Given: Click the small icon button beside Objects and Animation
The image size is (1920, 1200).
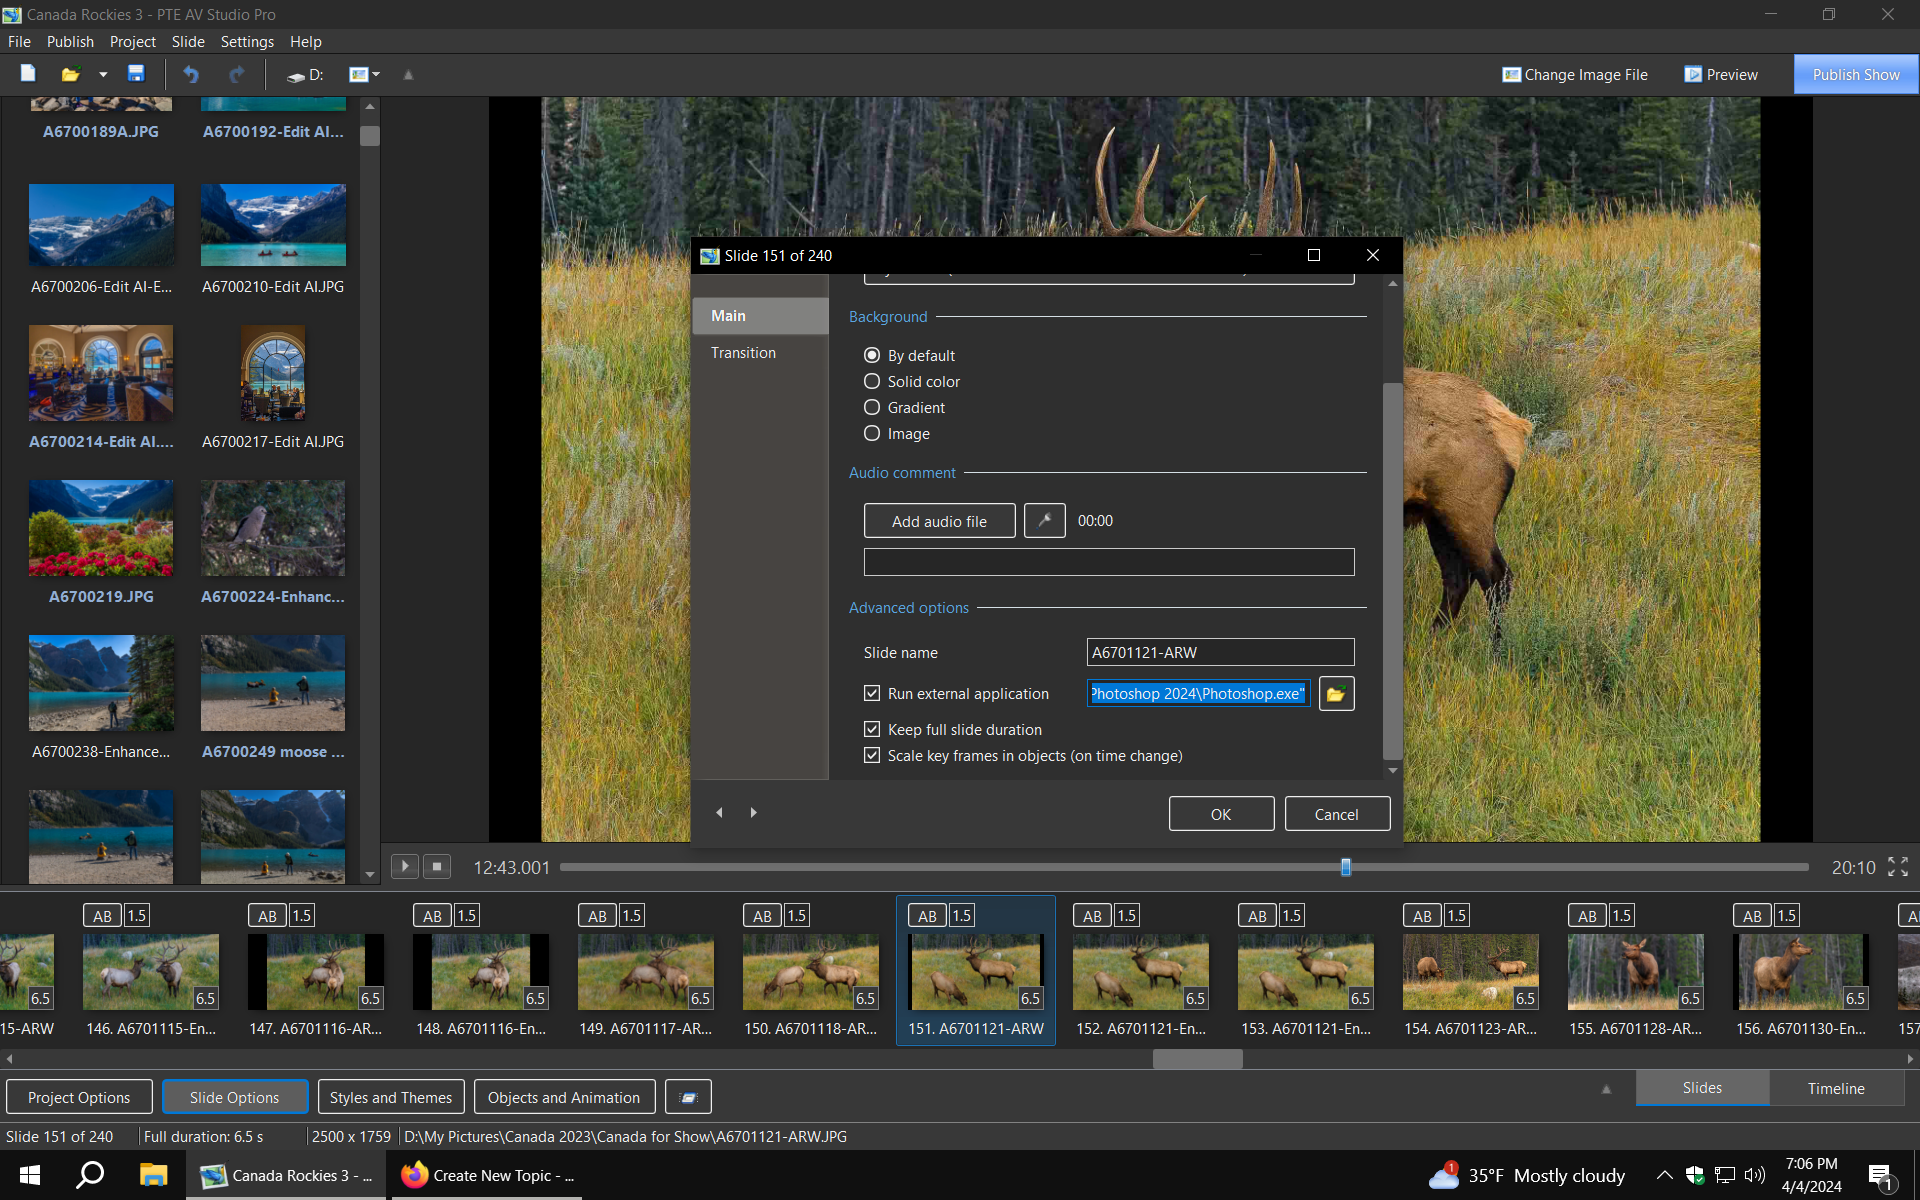Looking at the screenshot, I should point(688,1097).
